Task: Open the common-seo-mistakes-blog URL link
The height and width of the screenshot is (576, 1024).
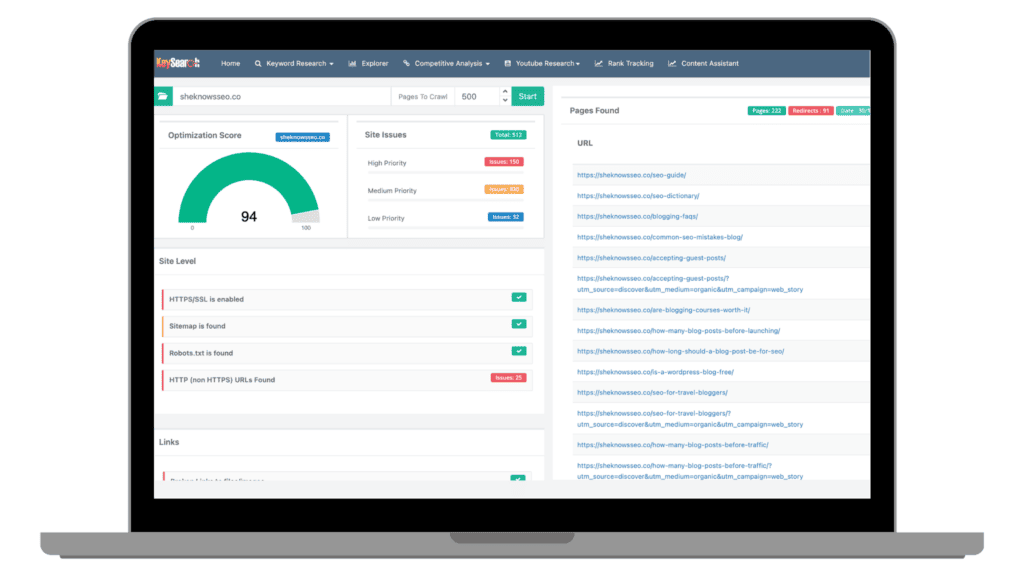Action: pyautogui.click(x=660, y=237)
